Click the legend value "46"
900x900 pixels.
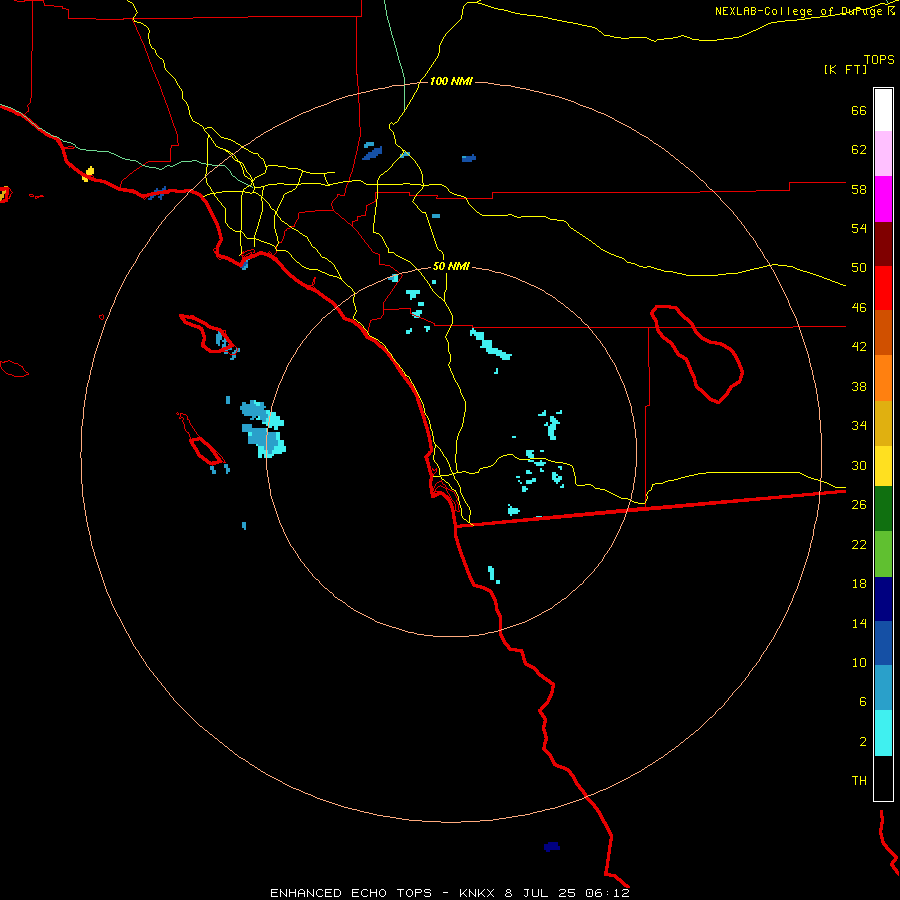click(859, 308)
